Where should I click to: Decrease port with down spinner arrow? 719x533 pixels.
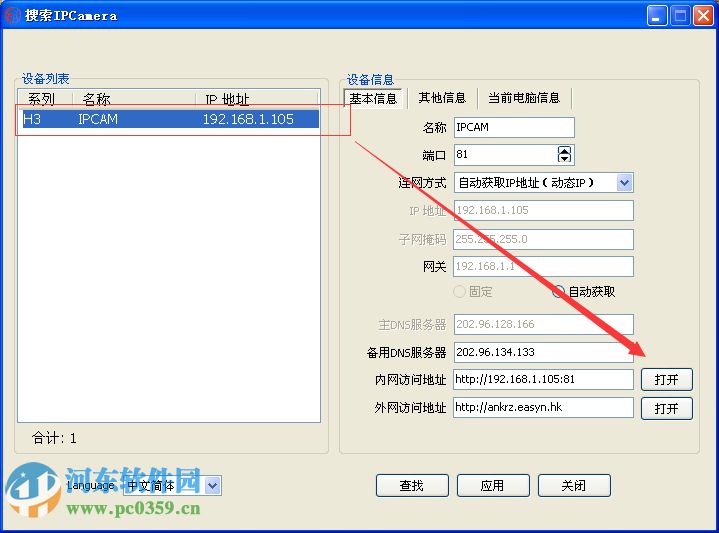point(564,159)
